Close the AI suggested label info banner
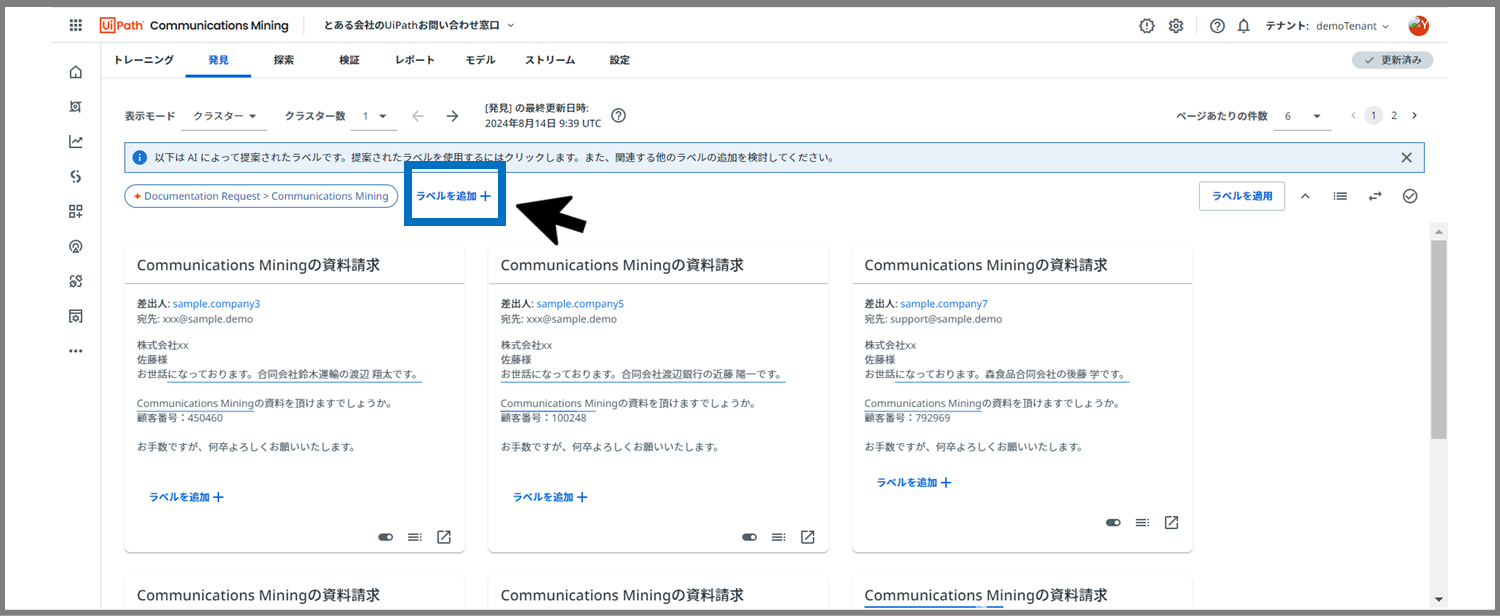 tap(1406, 158)
